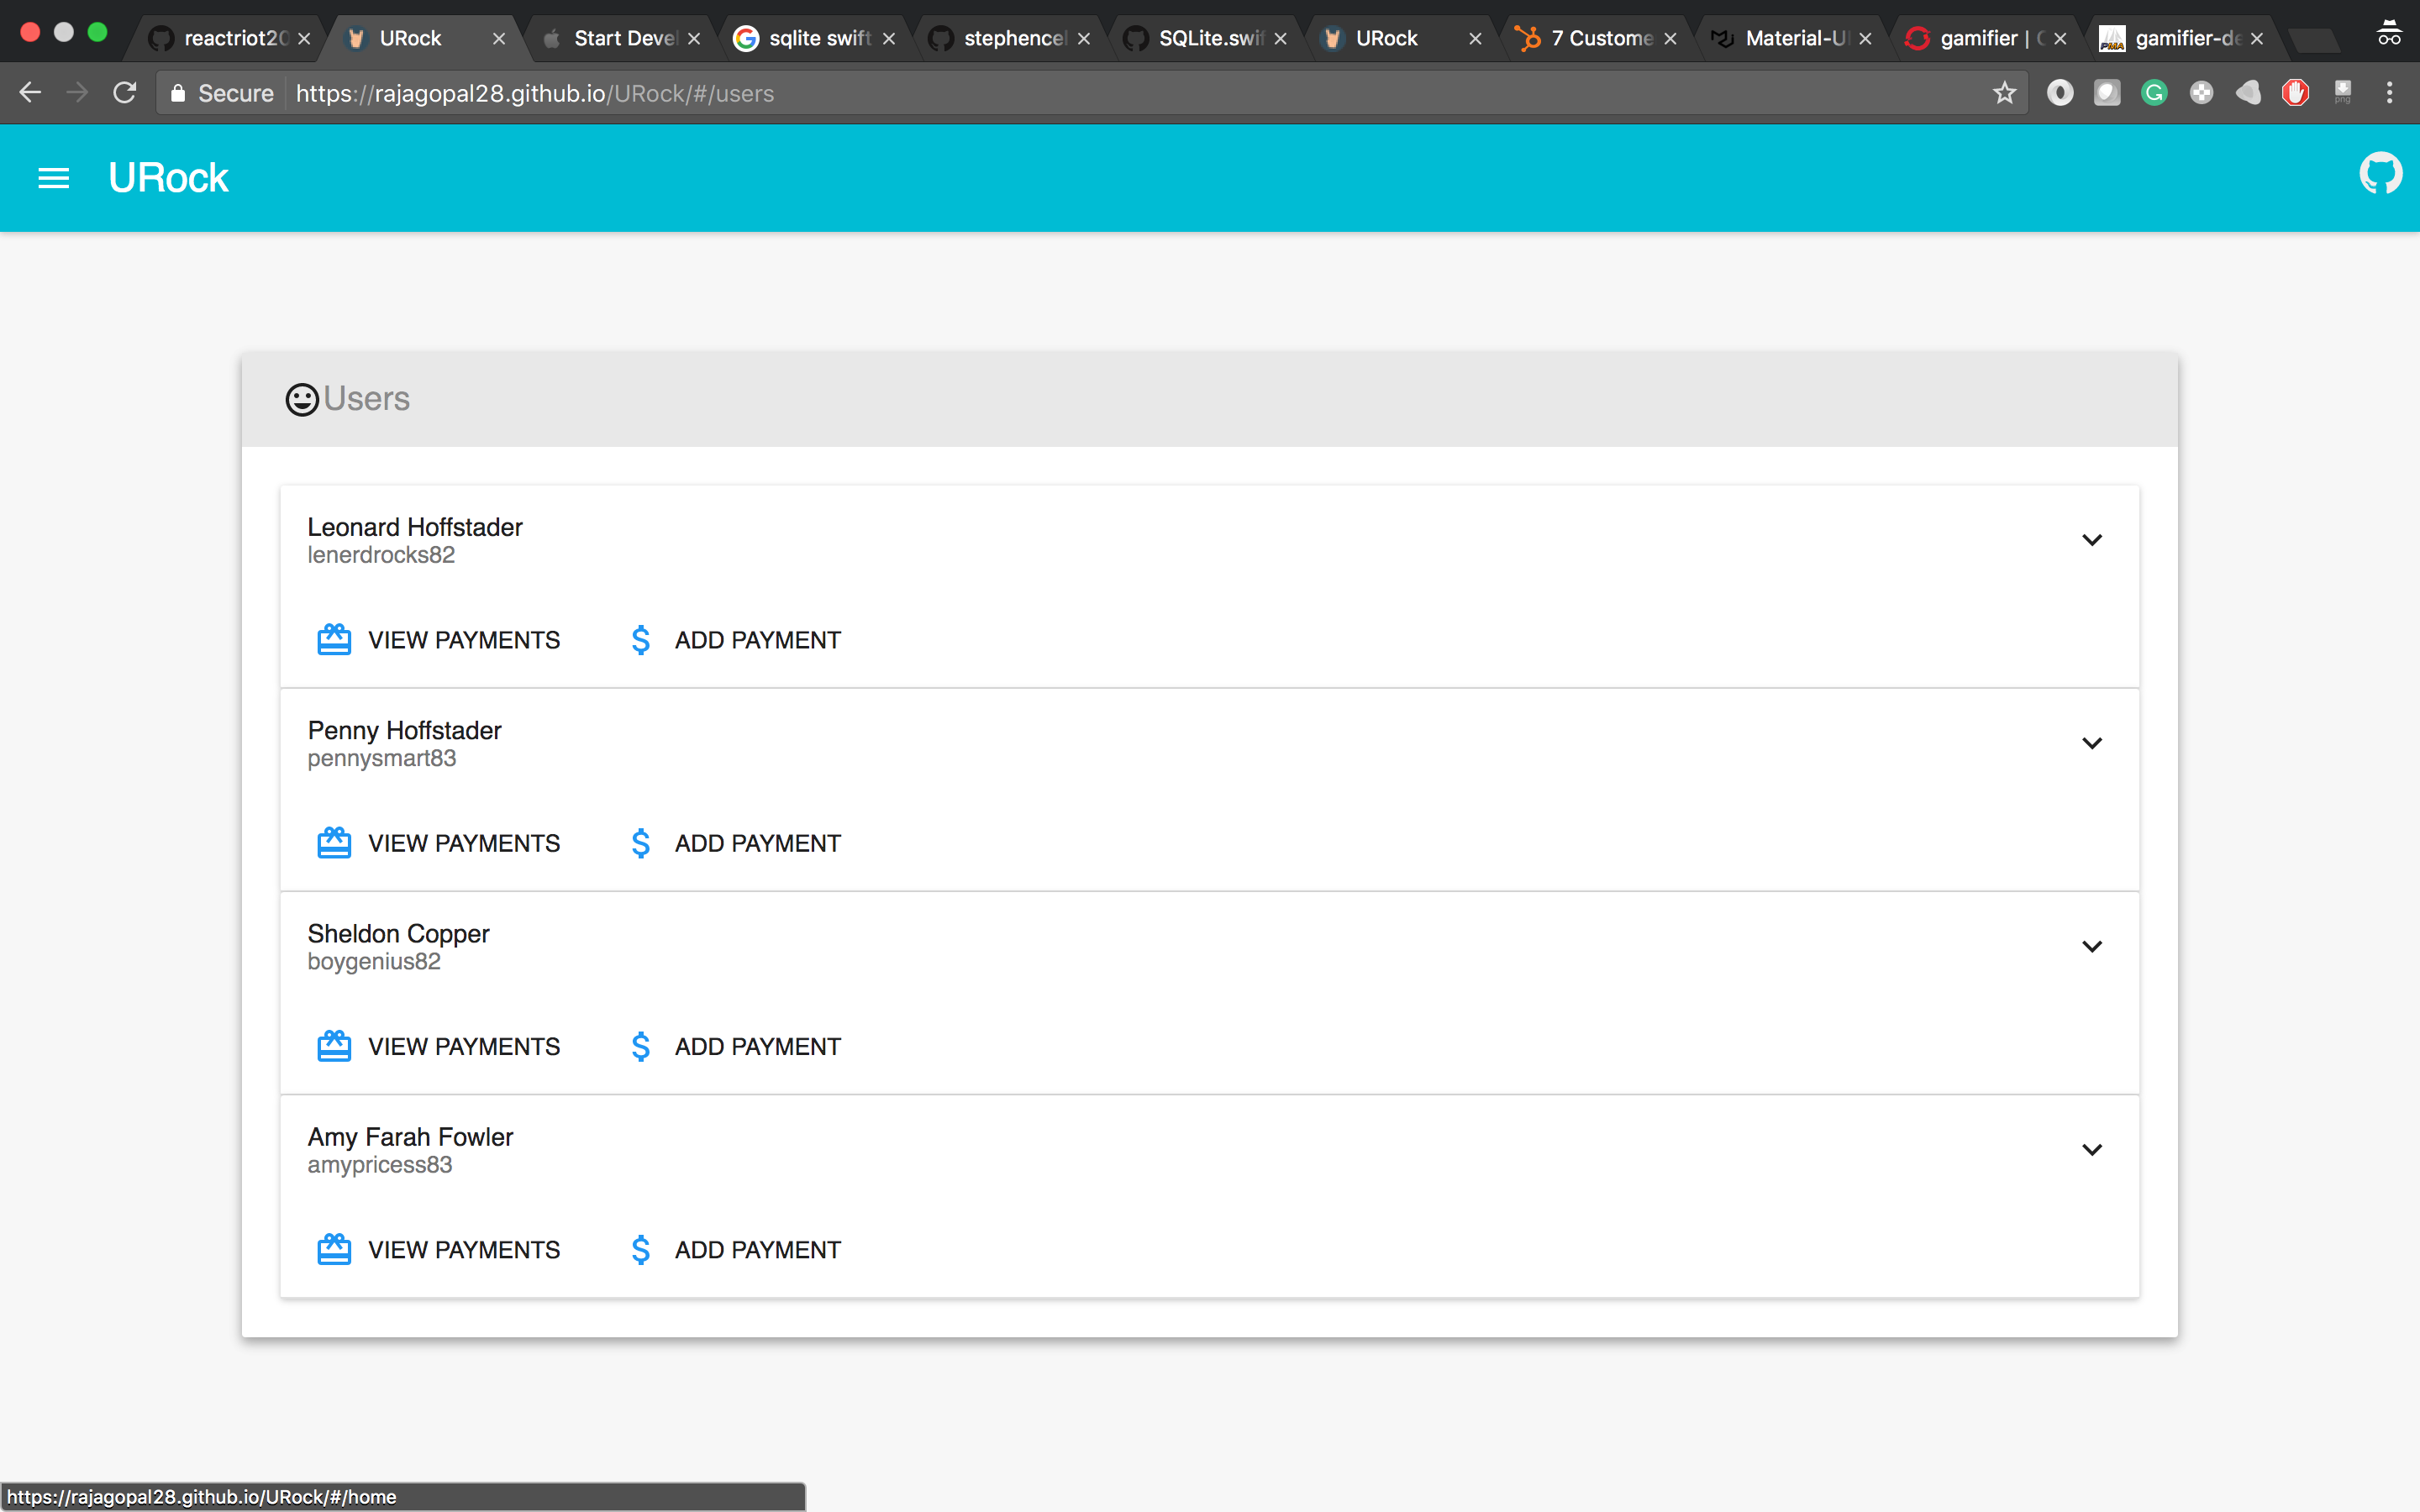The width and height of the screenshot is (2420, 1512).
Task: Click the Grammarly extension icon
Action: click(x=2154, y=93)
